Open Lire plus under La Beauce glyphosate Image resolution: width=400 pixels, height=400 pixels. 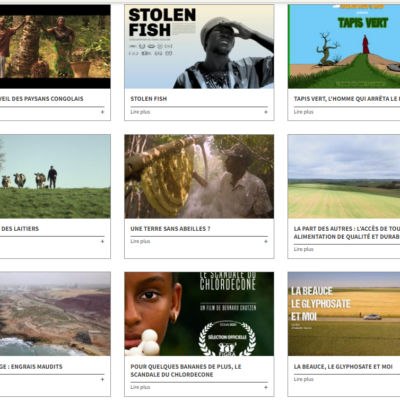click(304, 379)
